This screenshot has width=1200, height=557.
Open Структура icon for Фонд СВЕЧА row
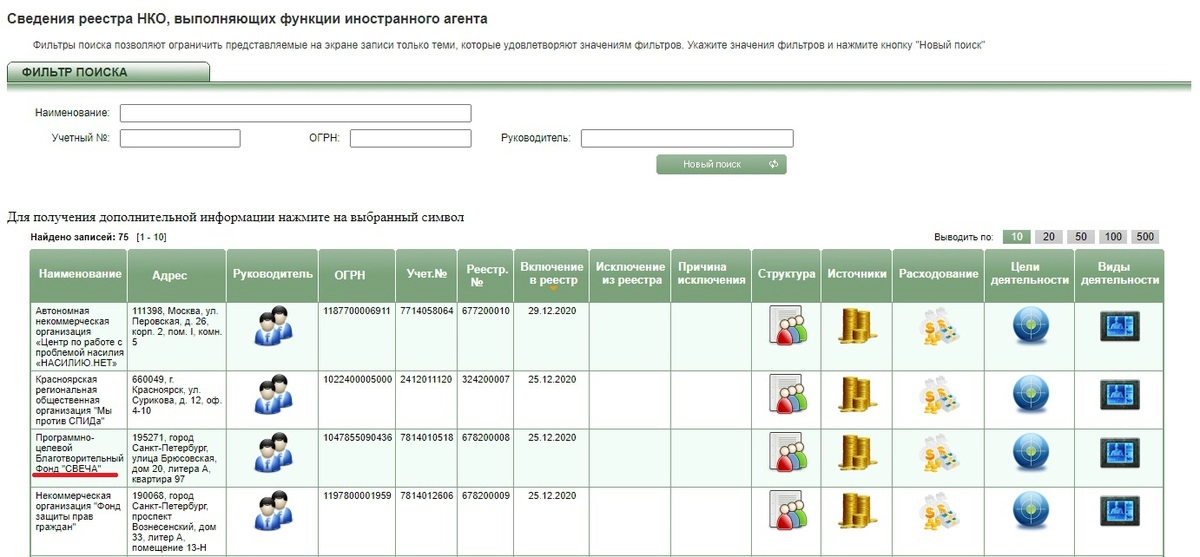coord(786,453)
